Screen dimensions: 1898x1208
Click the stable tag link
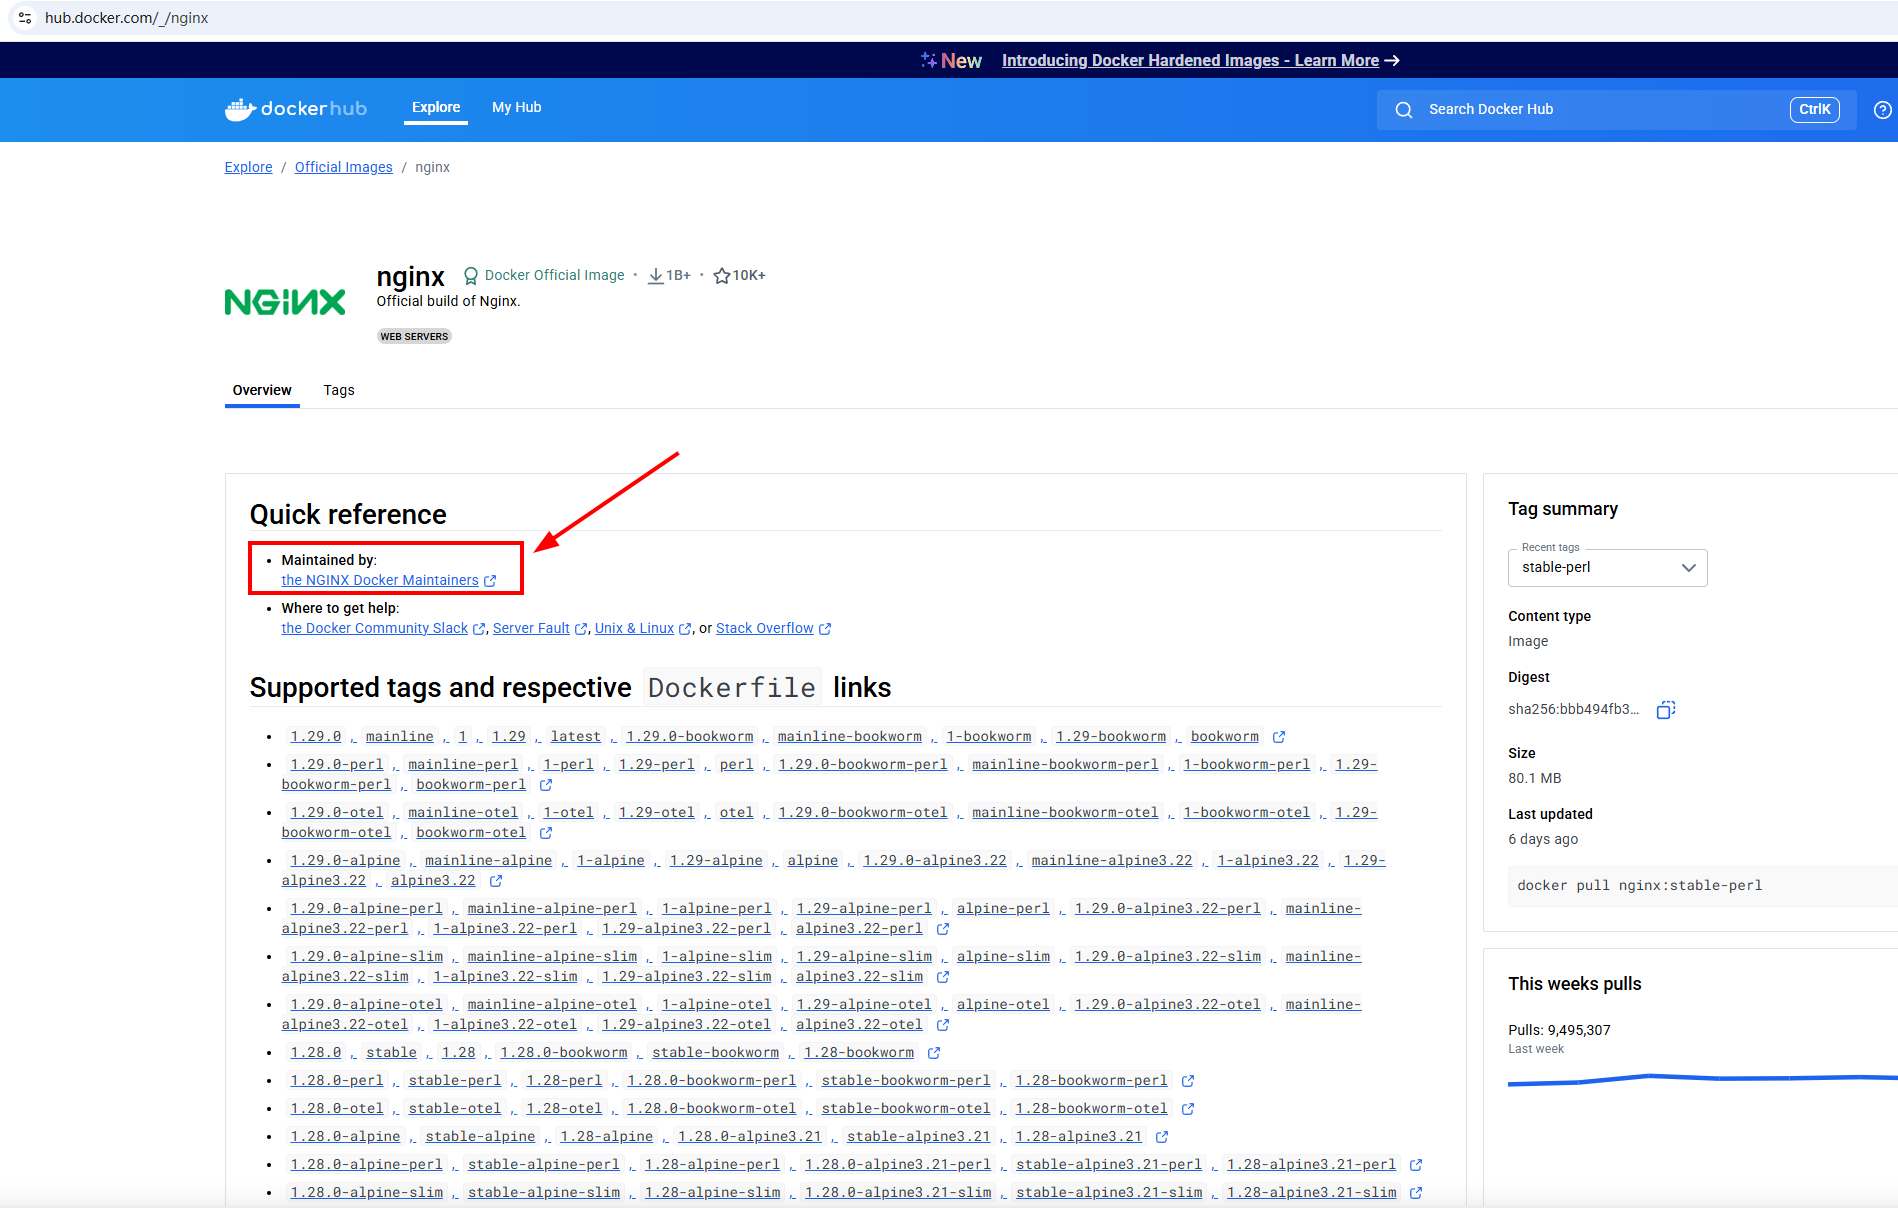391,1052
